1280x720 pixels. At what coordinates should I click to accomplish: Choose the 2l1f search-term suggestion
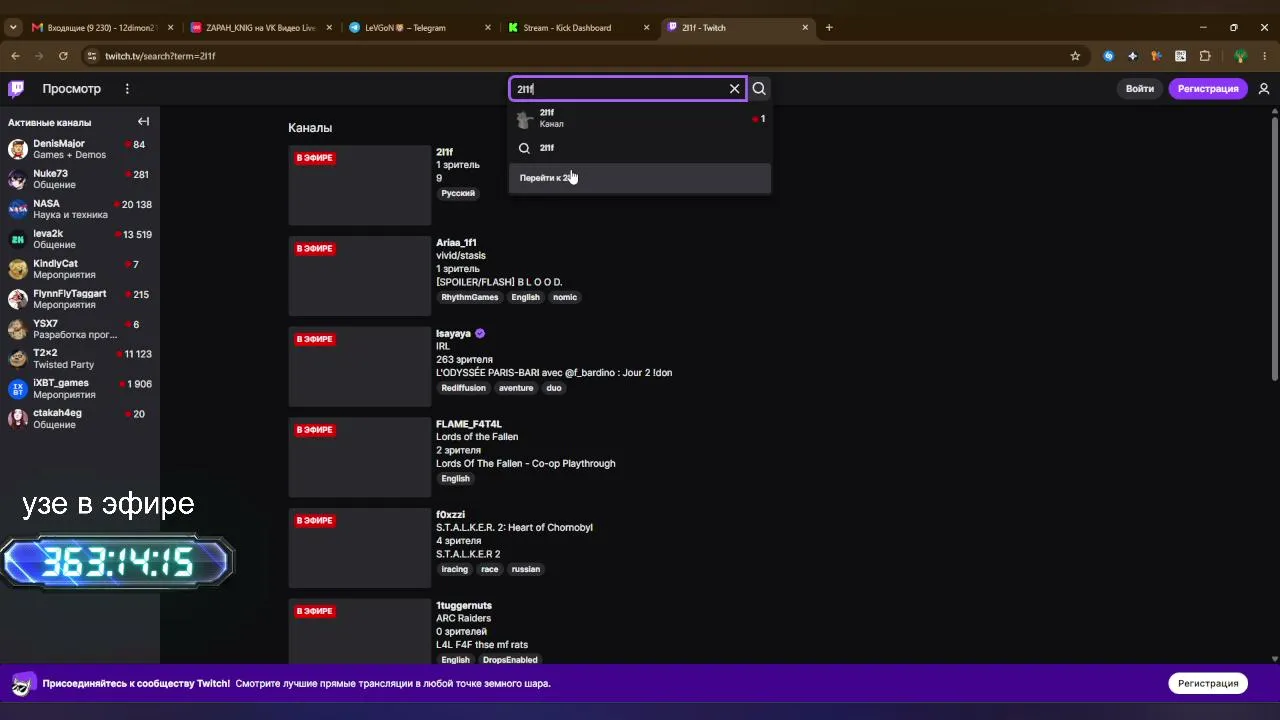coord(640,148)
